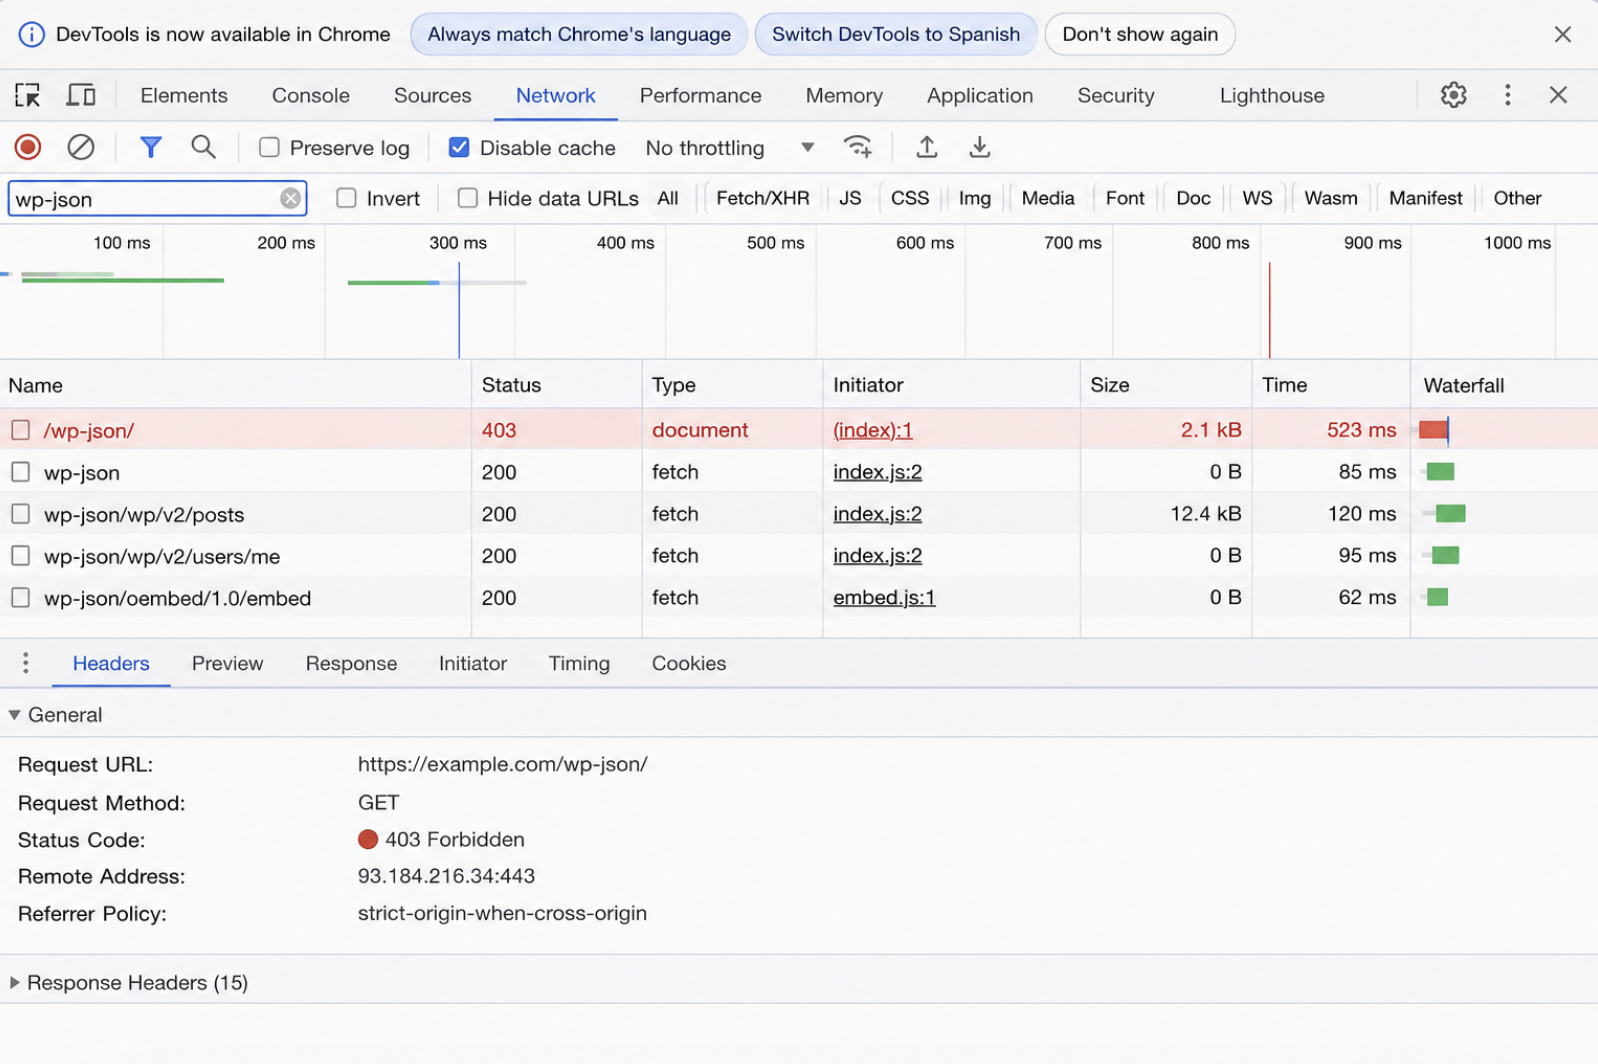This screenshot has height=1064, width=1598.
Task: Open the Security tab
Action: [1116, 95]
